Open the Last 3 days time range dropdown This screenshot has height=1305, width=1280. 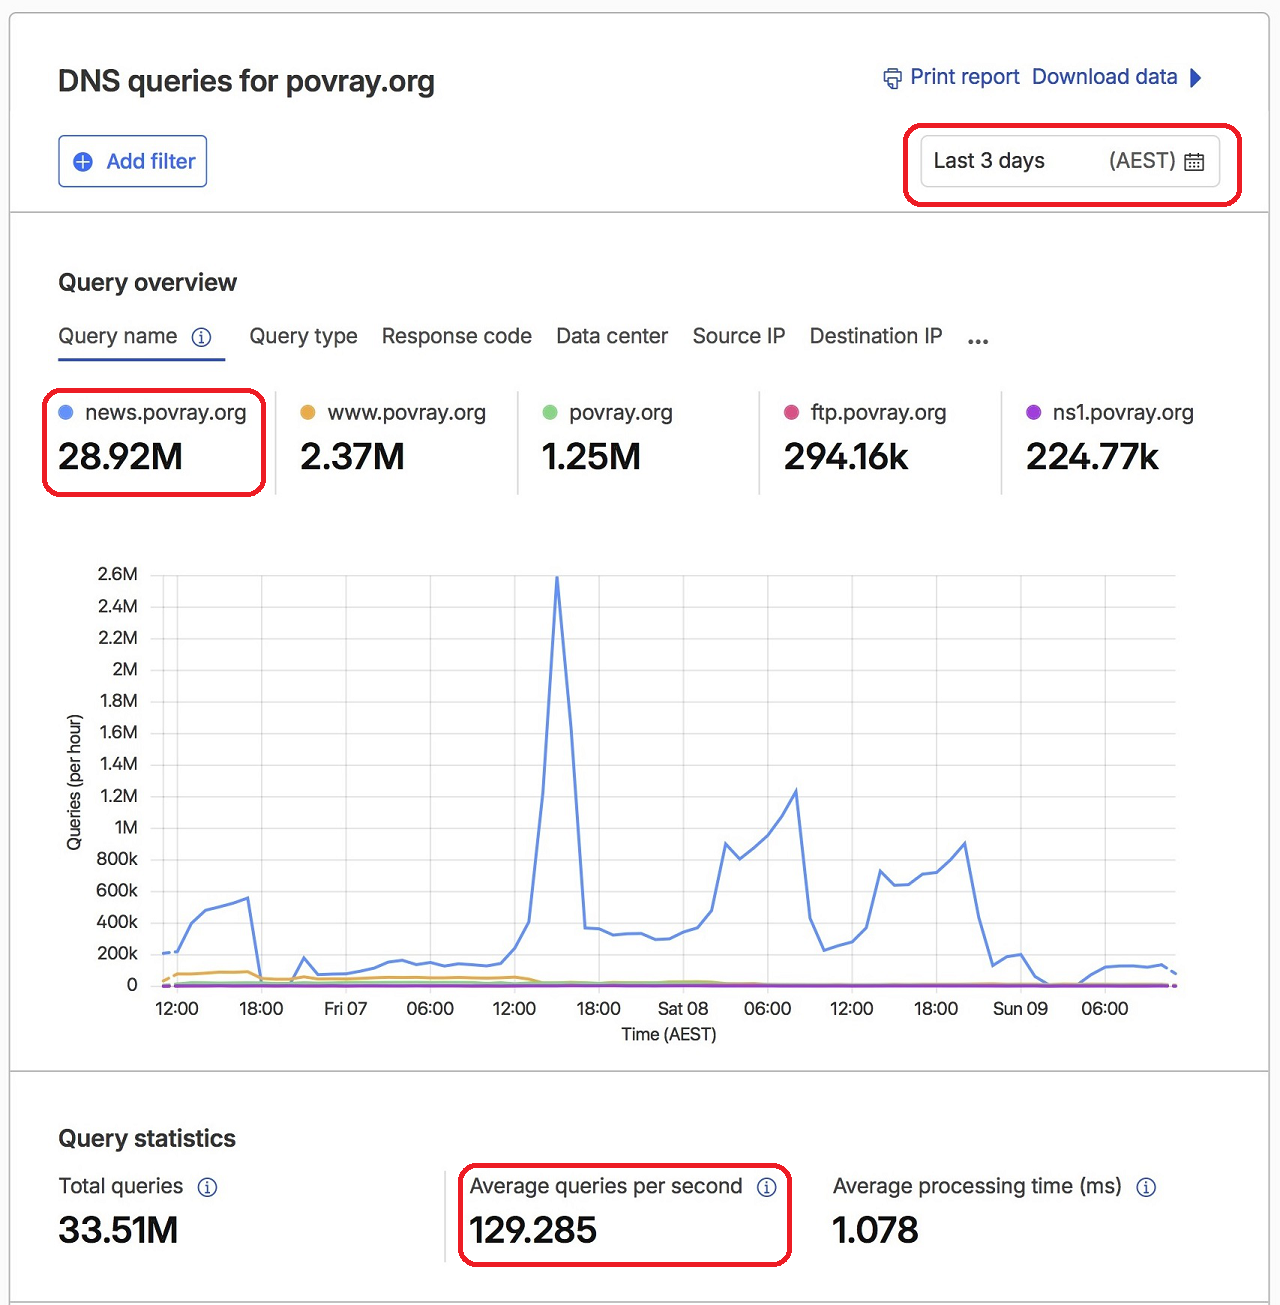(x=1070, y=161)
